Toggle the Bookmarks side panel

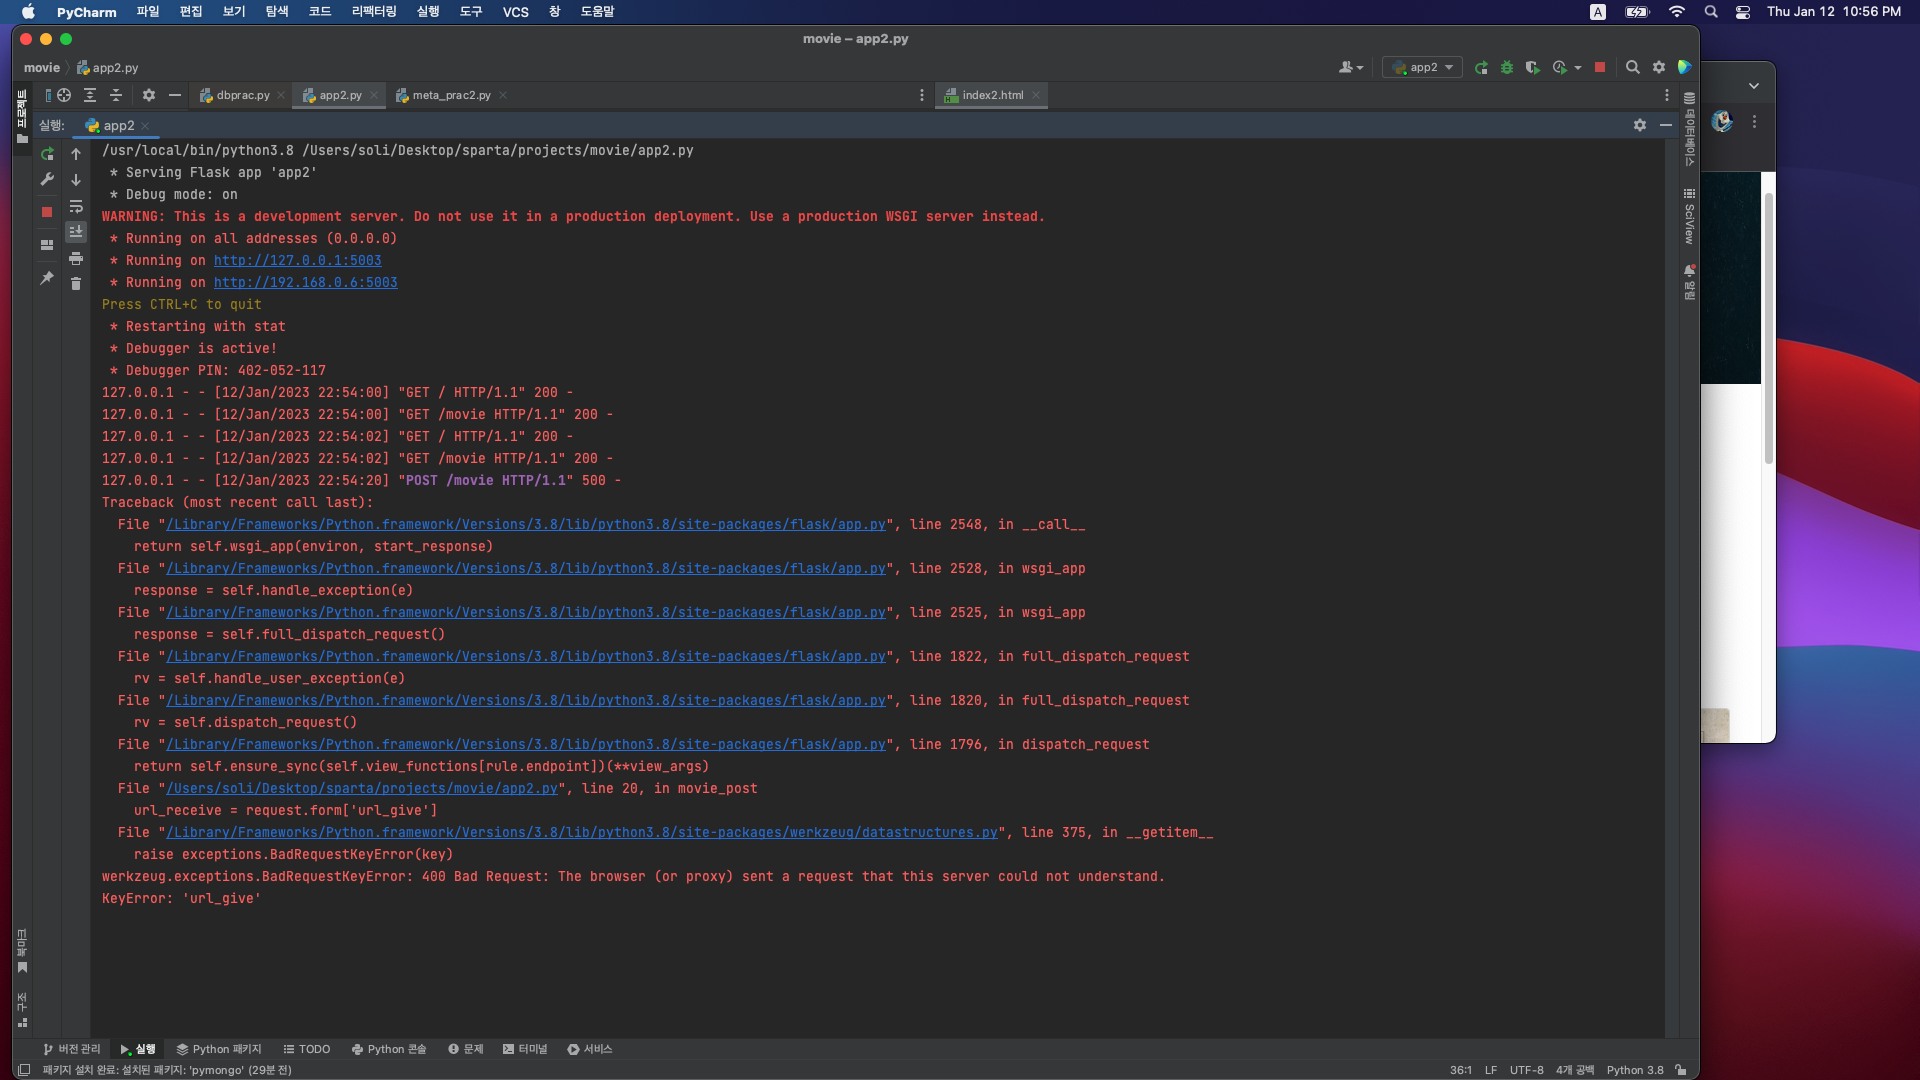point(22,951)
